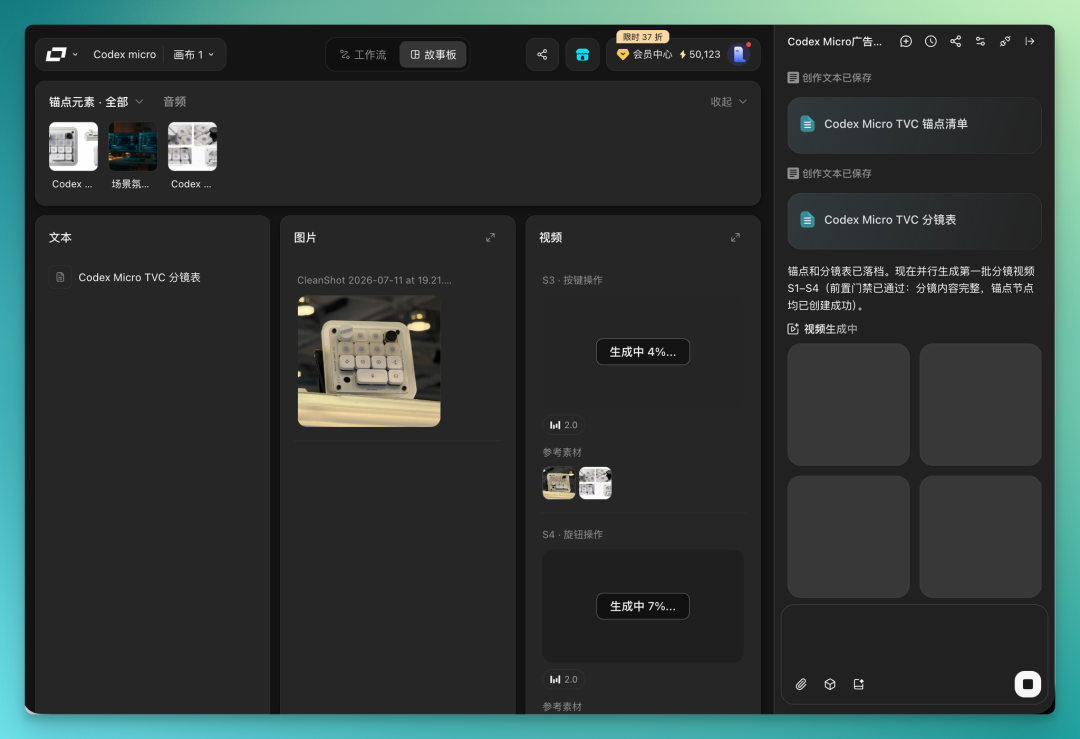This screenshot has width=1080, height=739.
Task: Click the attachment paperclip icon
Action: (x=801, y=684)
